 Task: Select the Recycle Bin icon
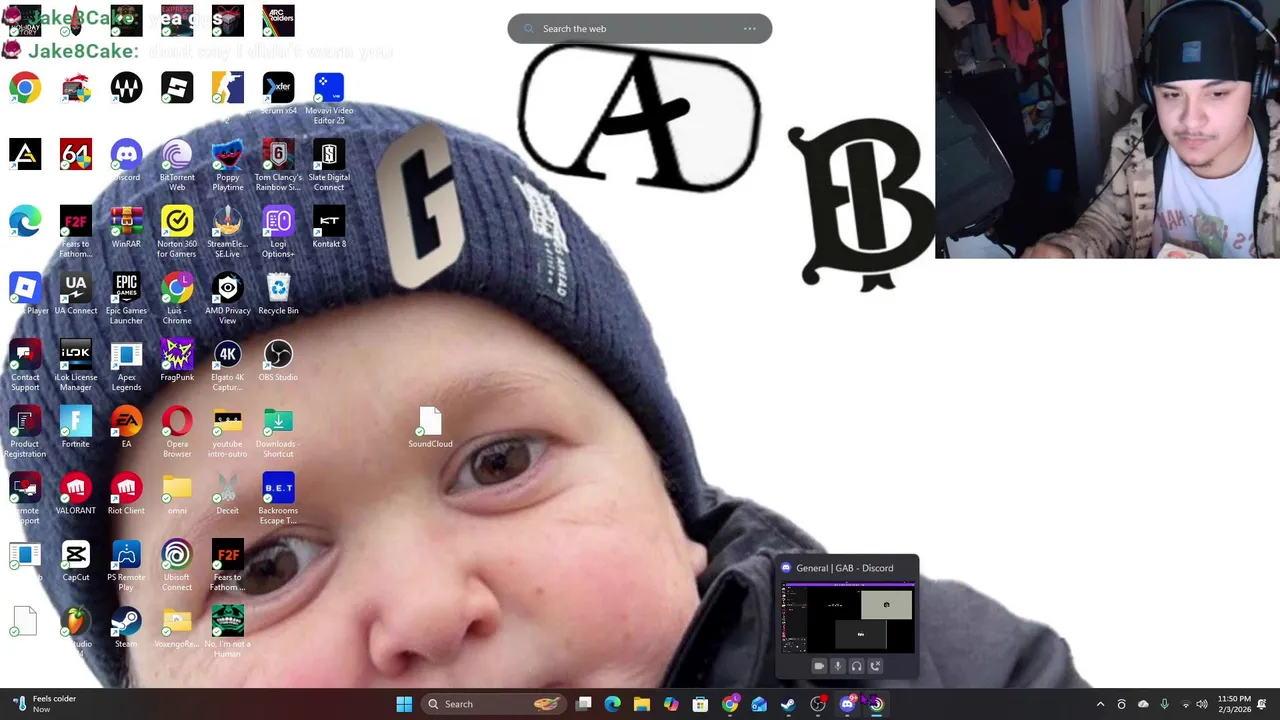[278, 294]
